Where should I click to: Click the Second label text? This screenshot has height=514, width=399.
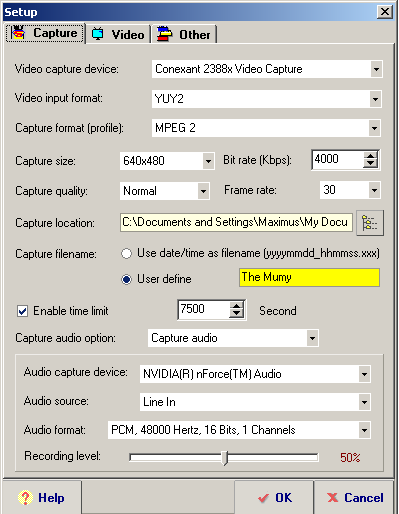(x=278, y=311)
